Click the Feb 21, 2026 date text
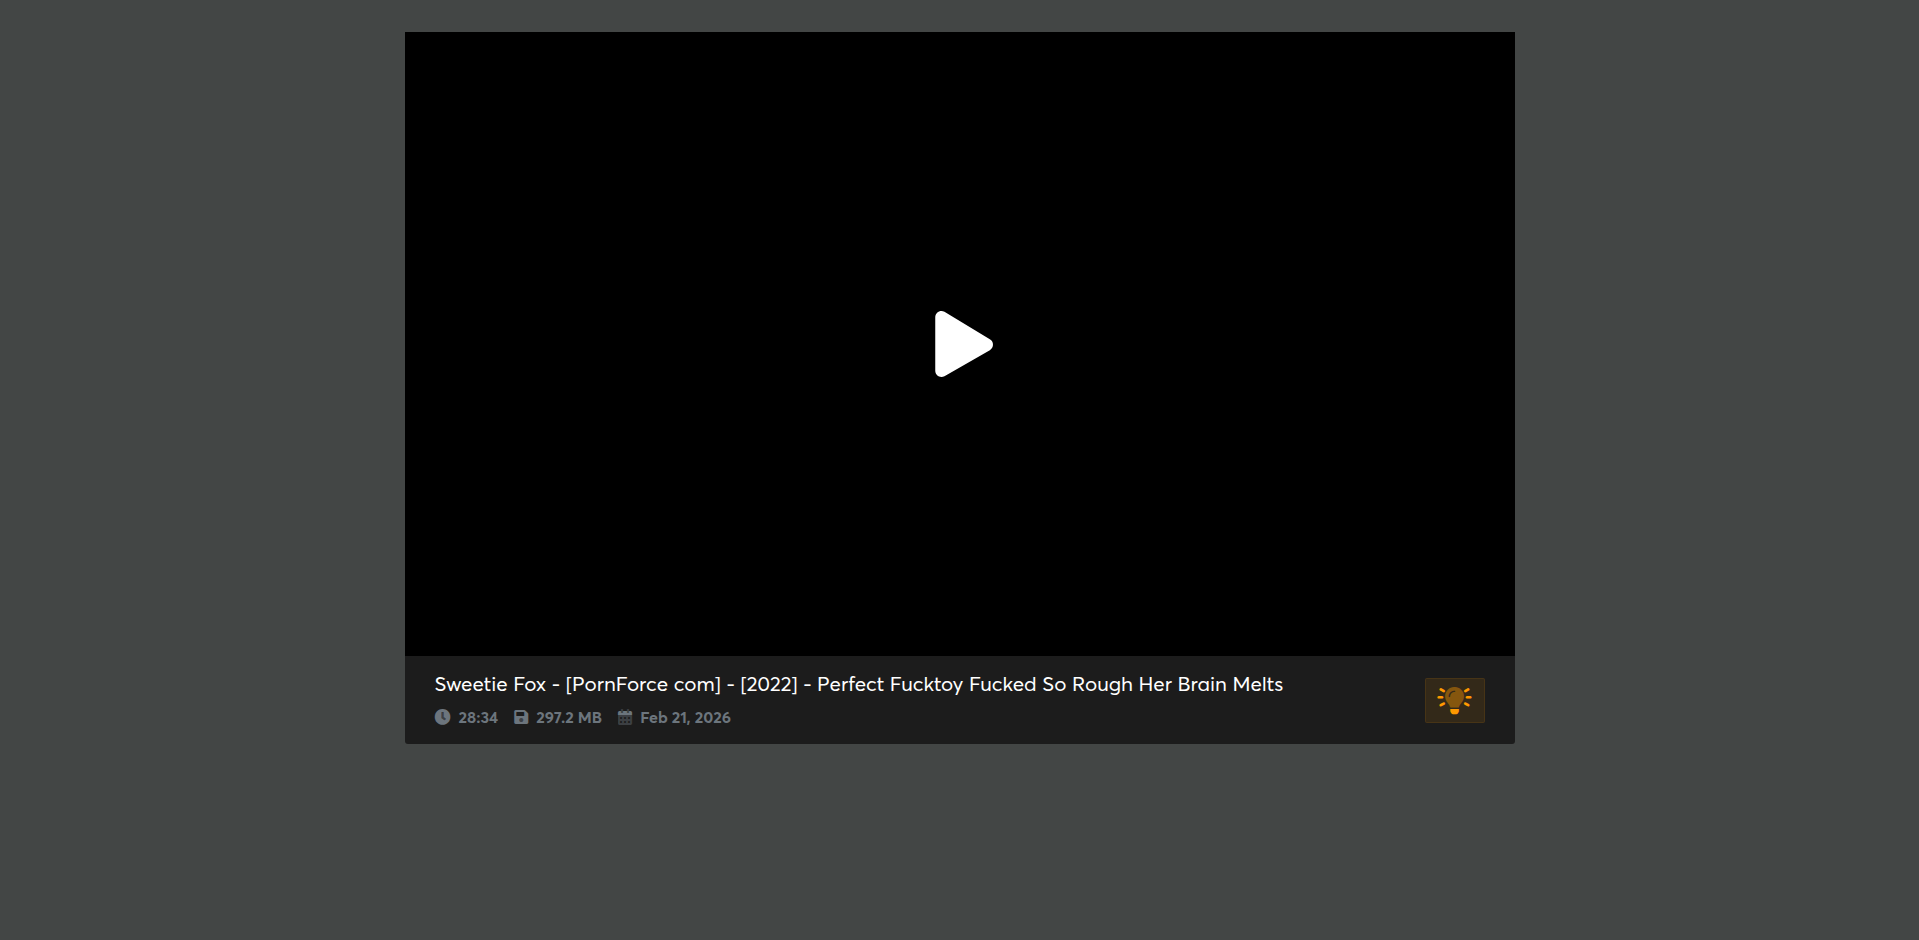Screen dimensions: 1919x940 pyautogui.click(x=685, y=718)
